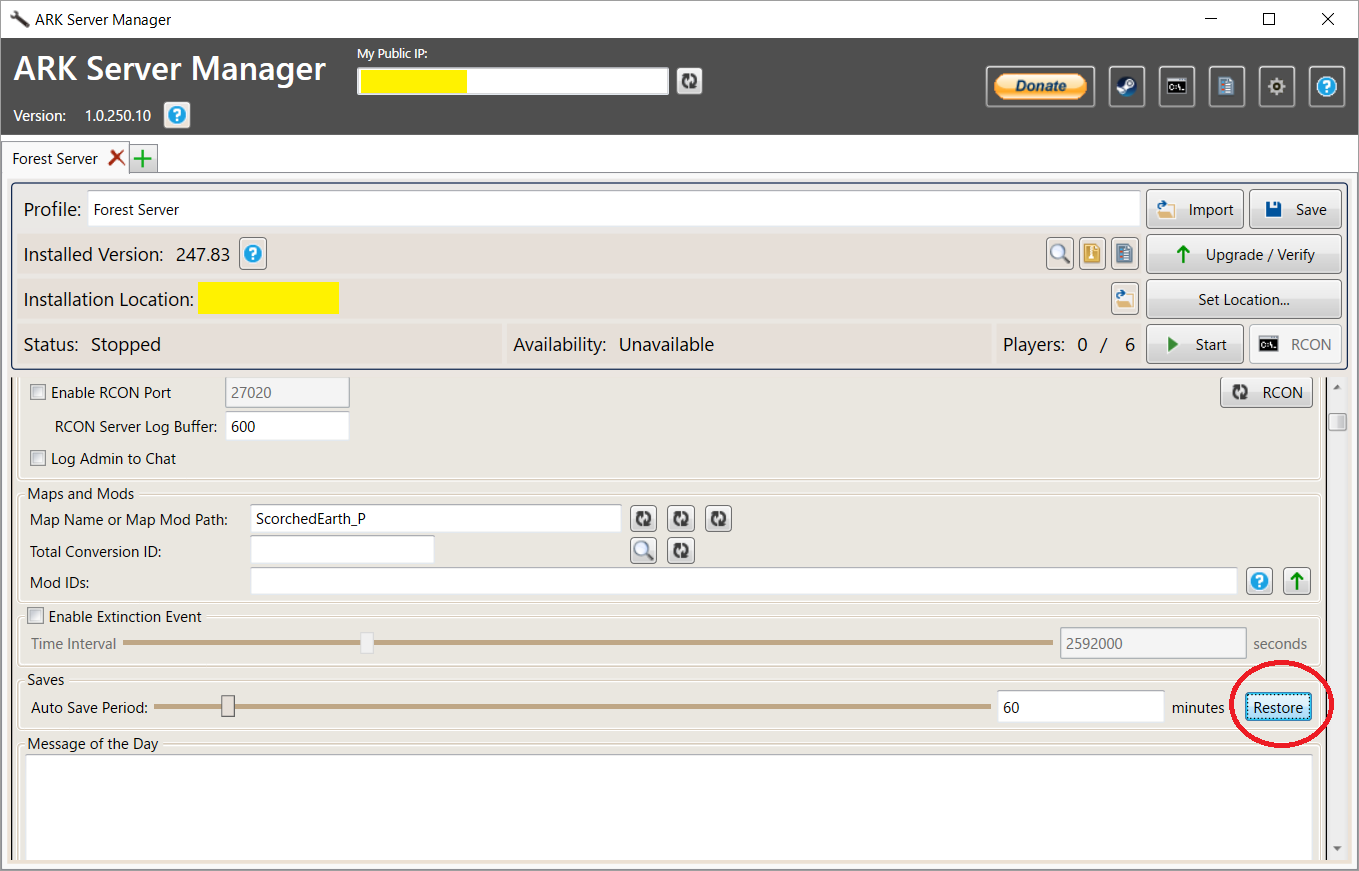Click 'Availability: Unavailable' text

coord(613,344)
